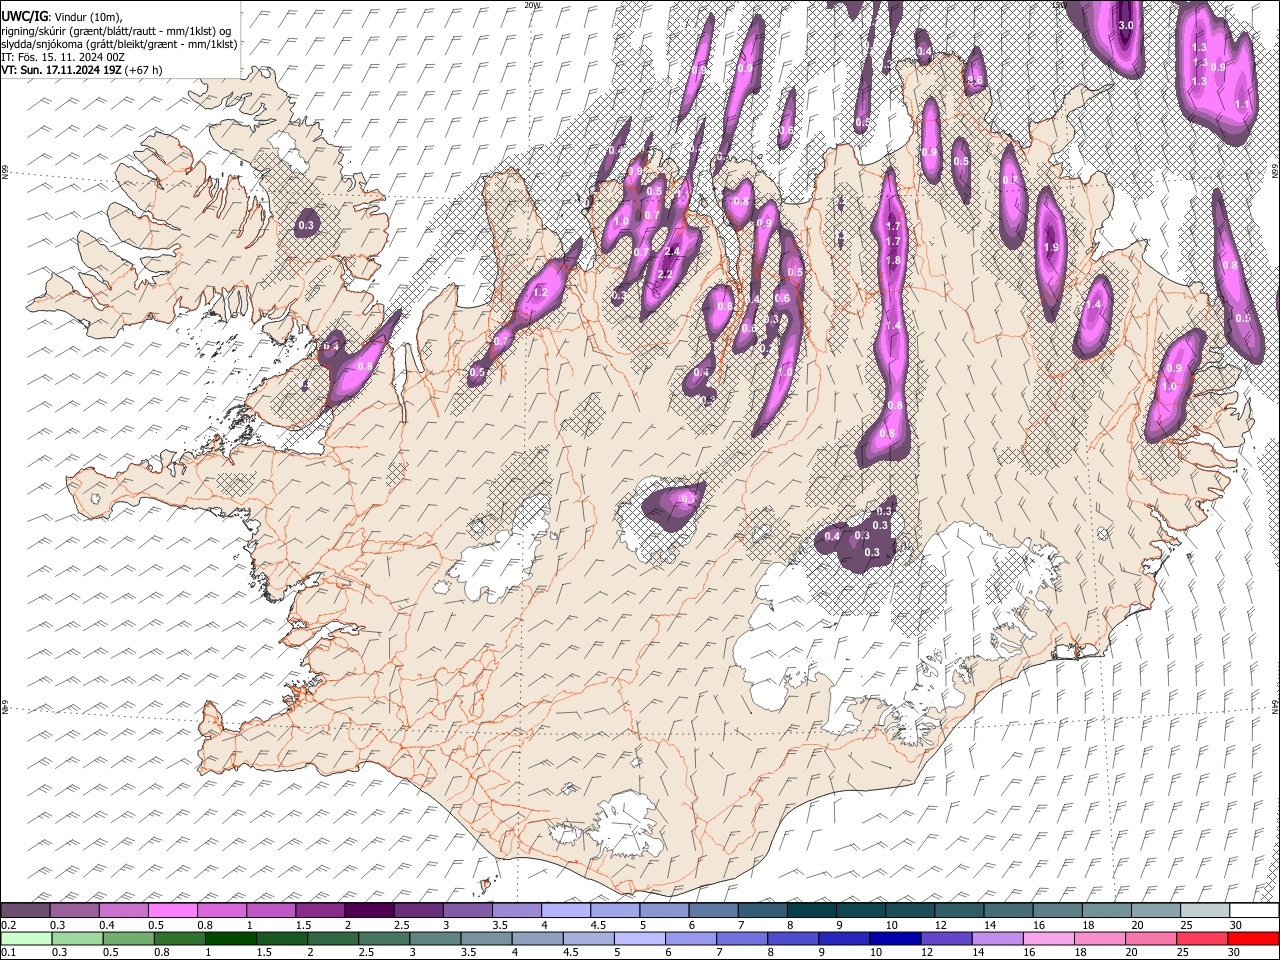Select the 0.4 orchid swatch in snow scale

pos(123,911)
